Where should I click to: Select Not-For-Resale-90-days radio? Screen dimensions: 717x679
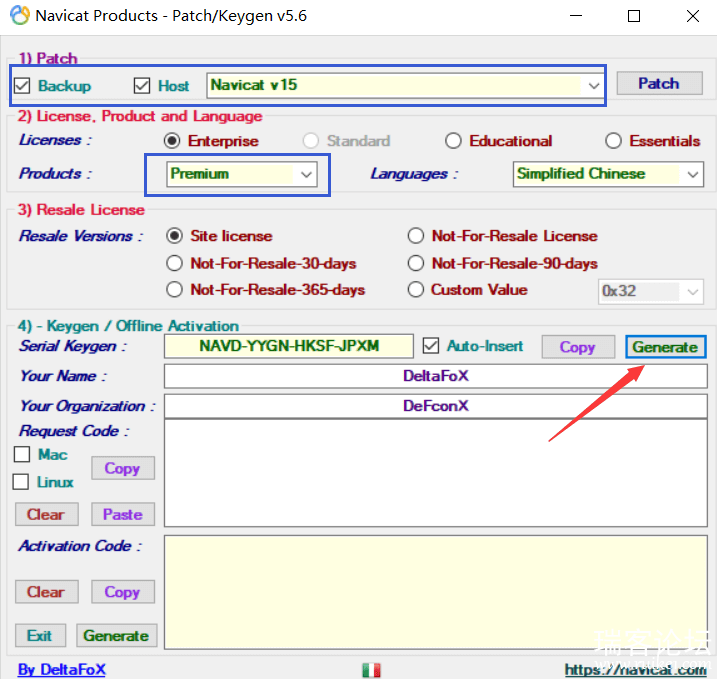coord(416,263)
